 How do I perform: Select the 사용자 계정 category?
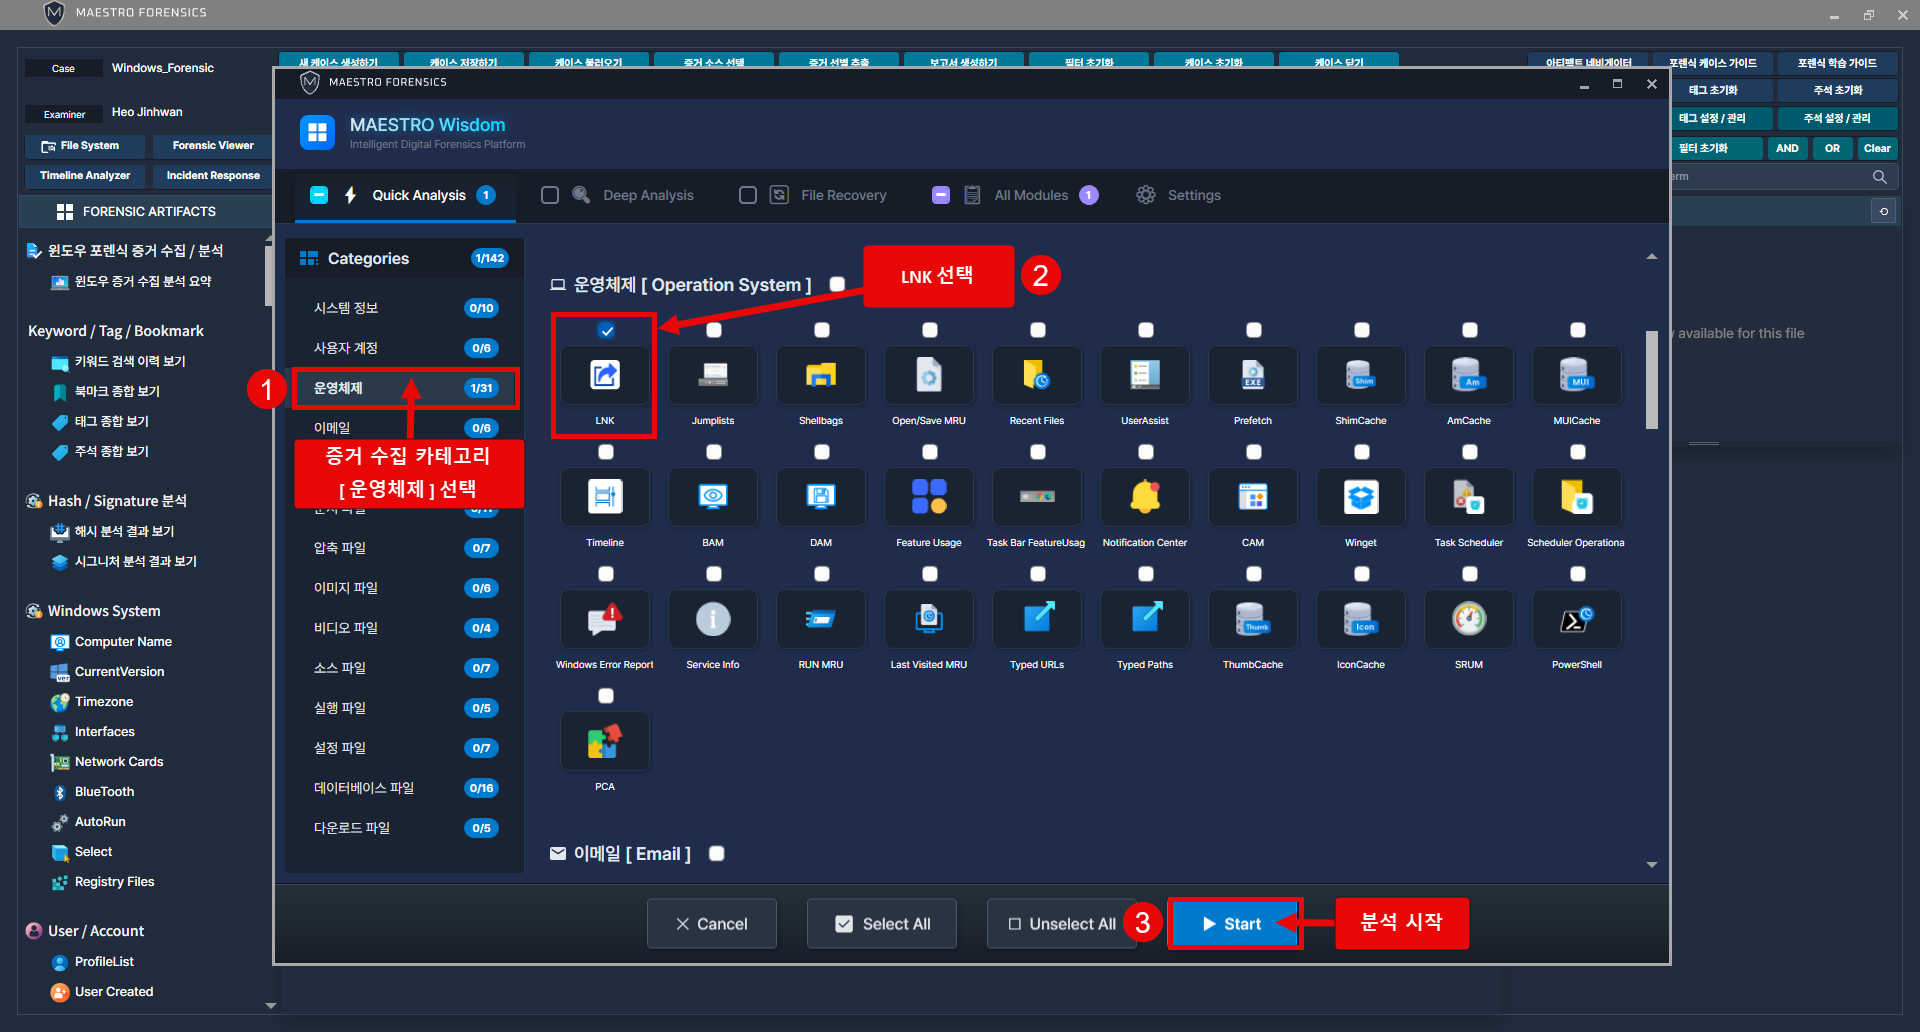405,348
